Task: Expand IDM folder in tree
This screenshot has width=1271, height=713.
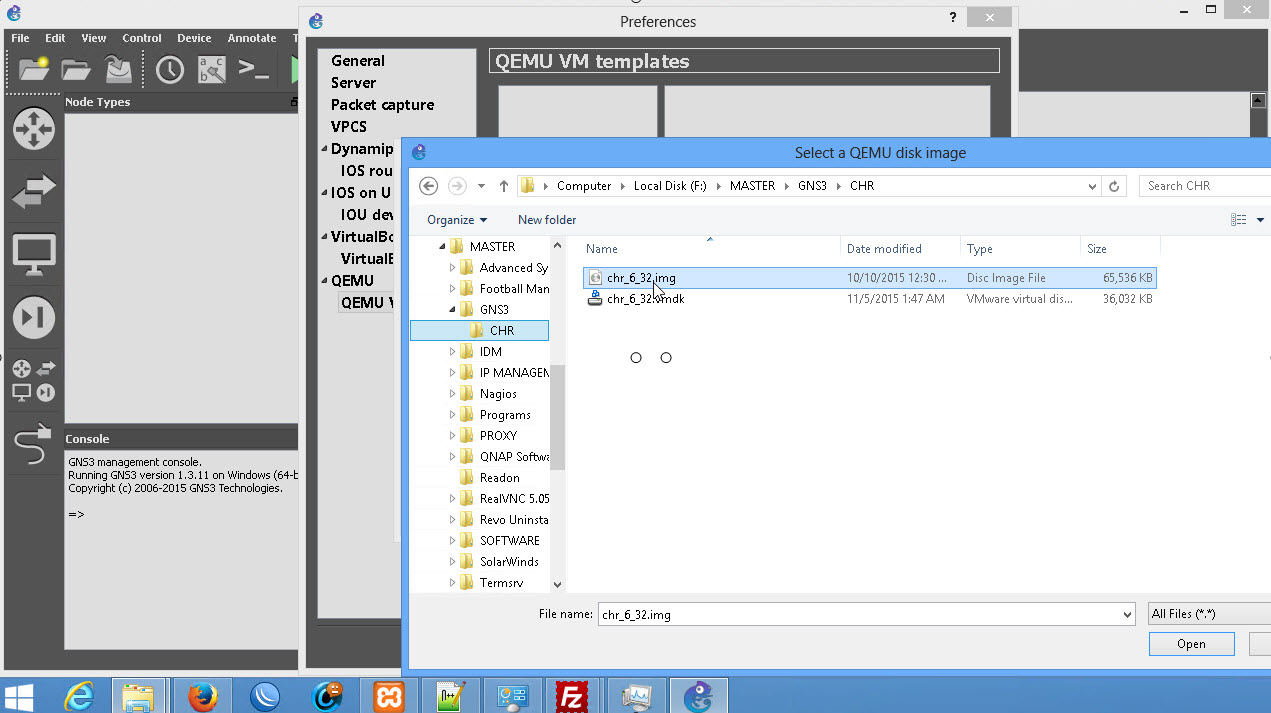Action: [x=452, y=352]
